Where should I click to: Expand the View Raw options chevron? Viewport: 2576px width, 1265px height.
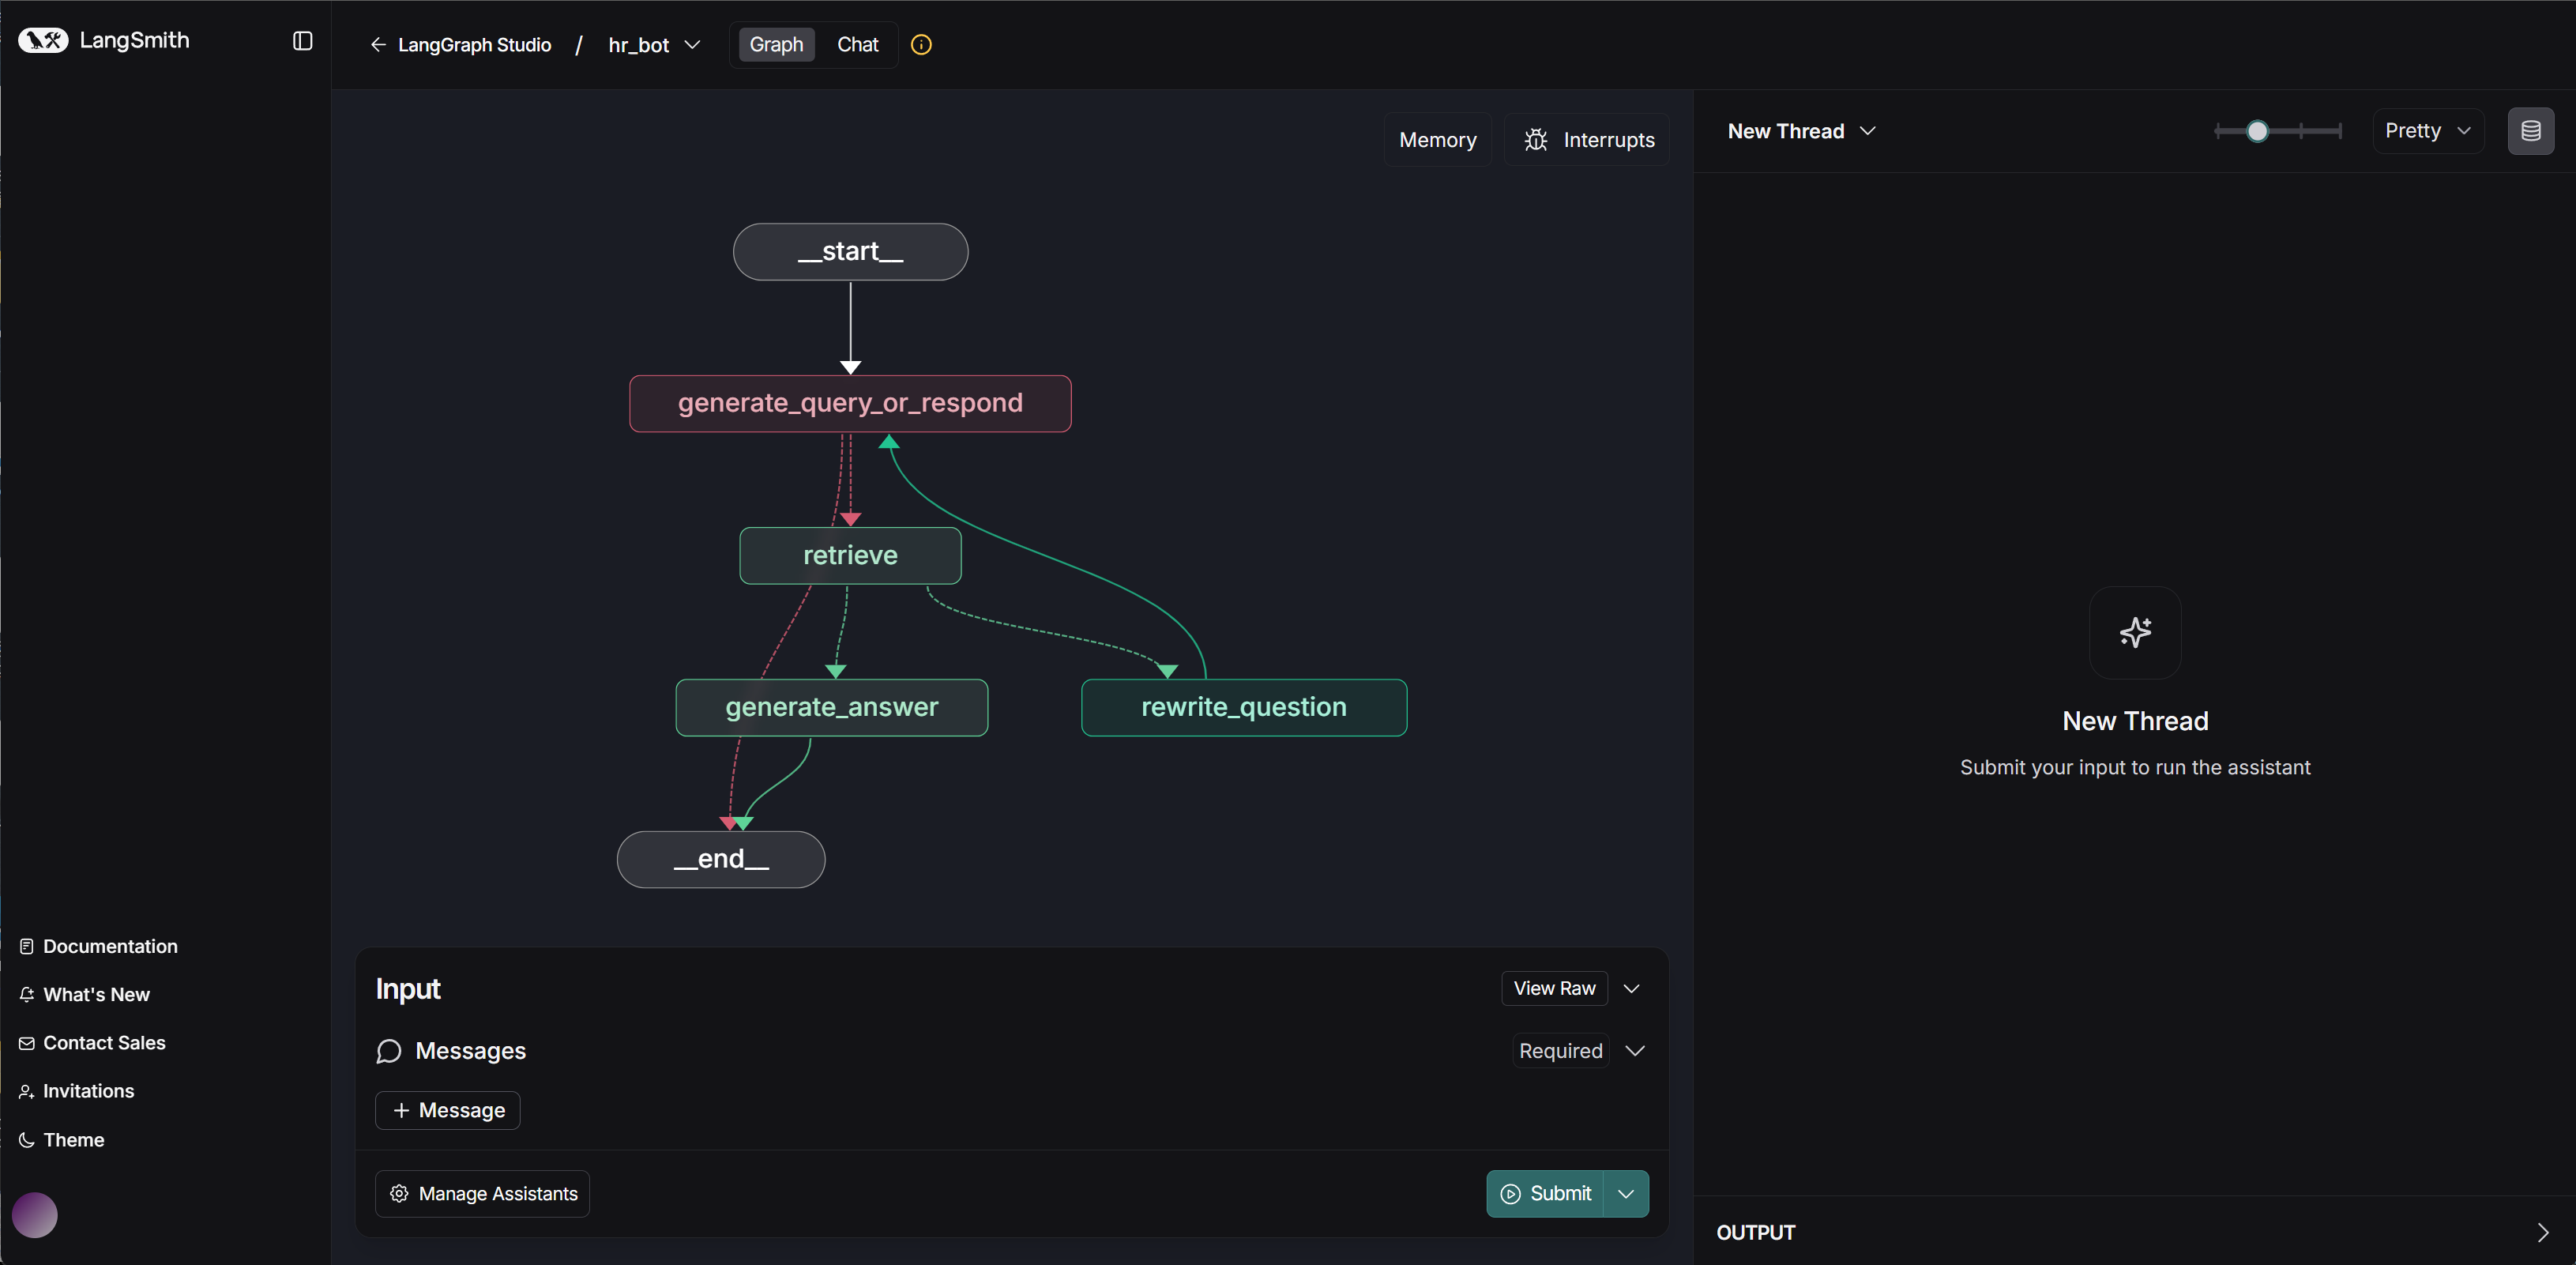coord(1631,989)
